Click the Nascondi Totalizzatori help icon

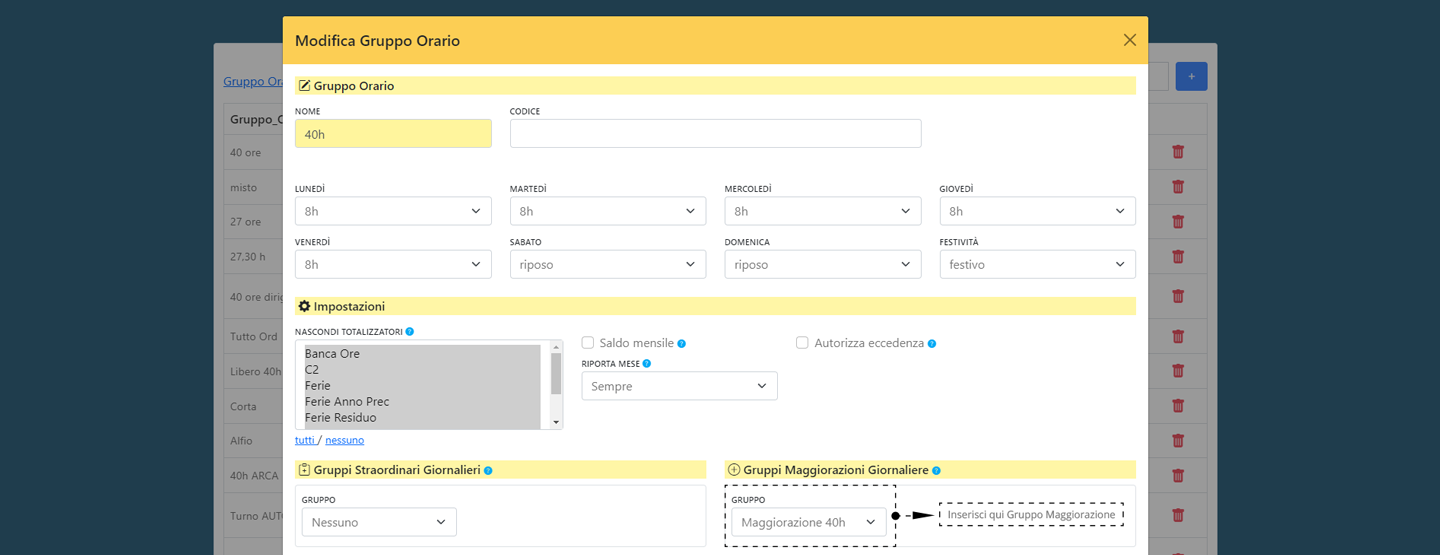coord(410,331)
